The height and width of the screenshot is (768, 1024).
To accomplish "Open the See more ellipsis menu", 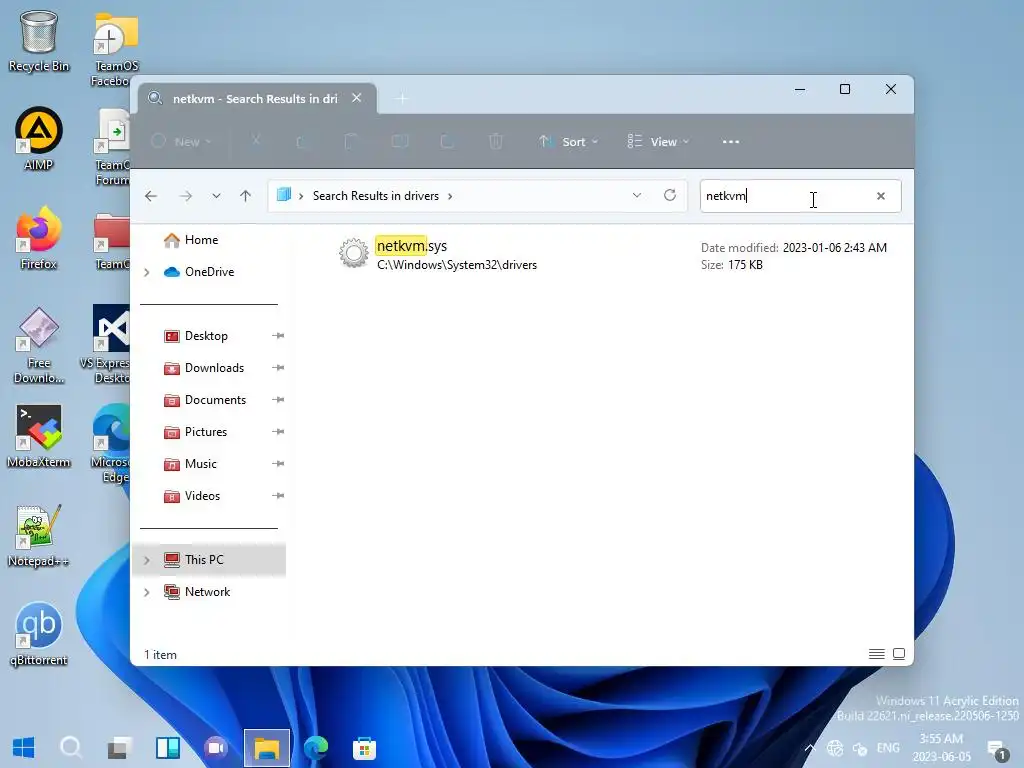I will coord(731,142).
